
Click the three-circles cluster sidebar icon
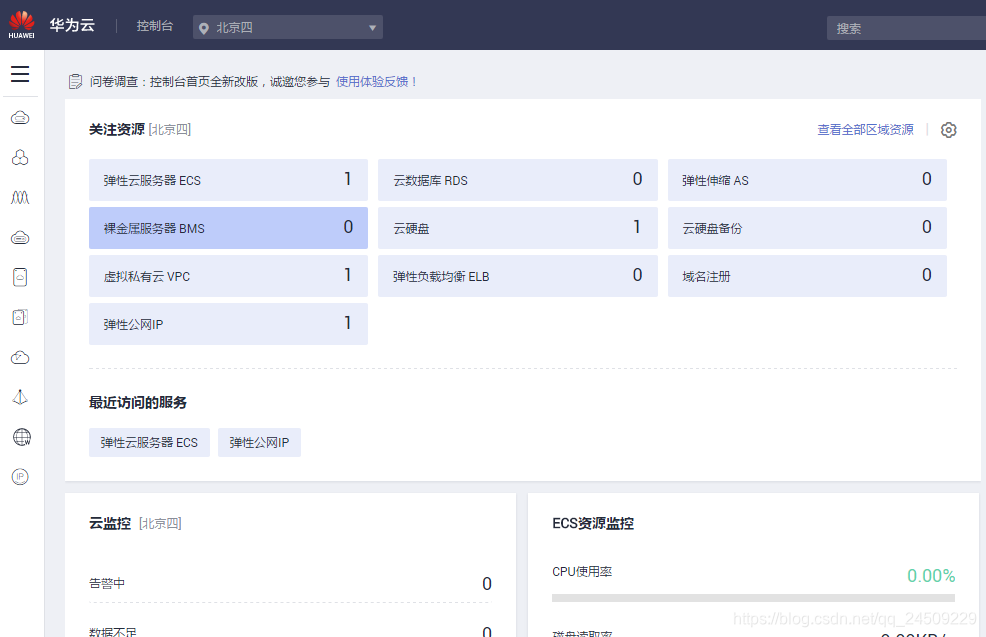point(20,157)
